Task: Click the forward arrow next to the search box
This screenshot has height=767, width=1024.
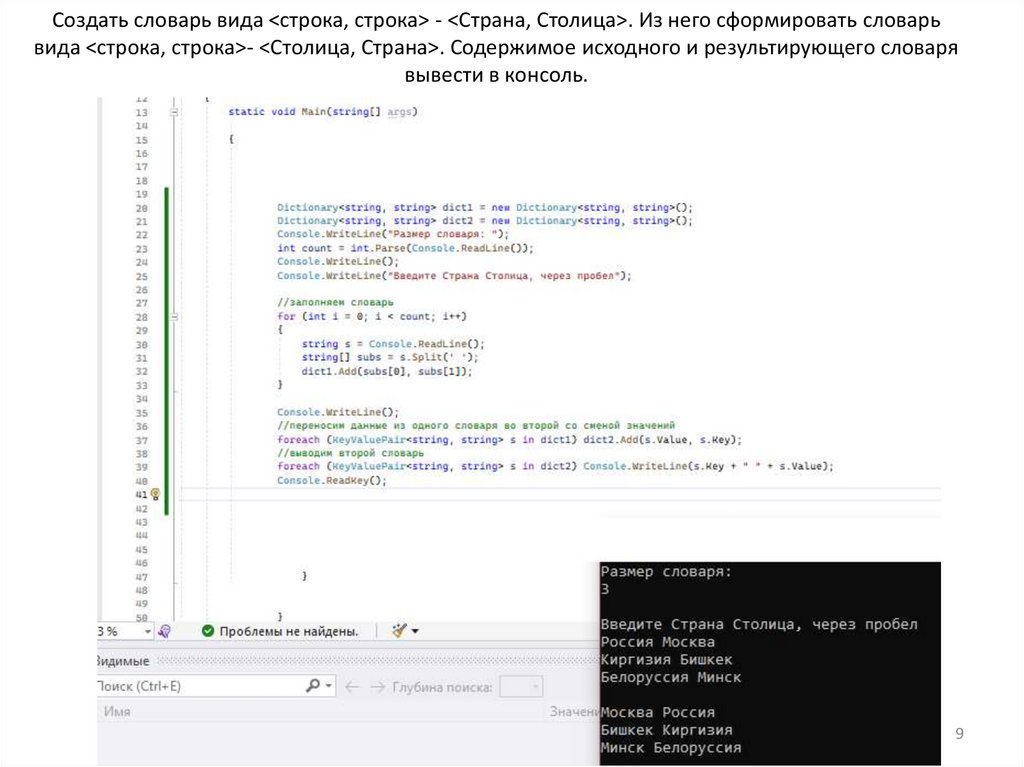Action: click(376, 687)
